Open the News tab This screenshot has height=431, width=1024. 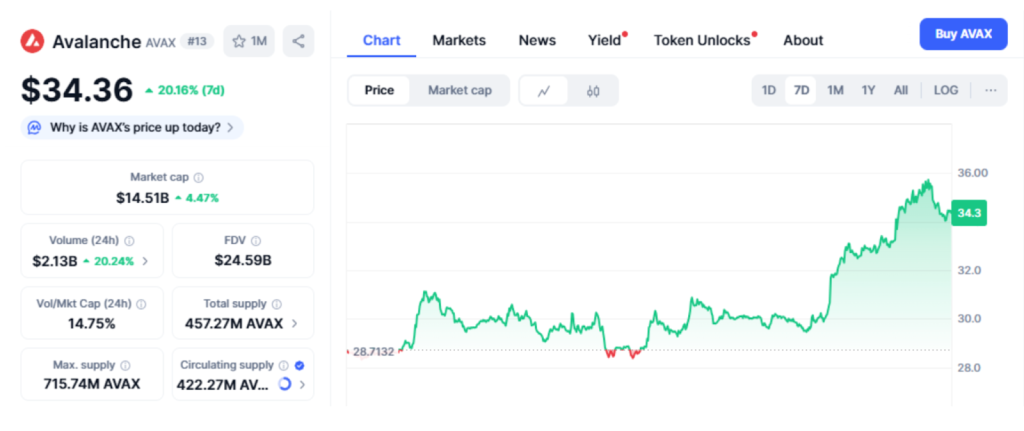pos(537,40)
